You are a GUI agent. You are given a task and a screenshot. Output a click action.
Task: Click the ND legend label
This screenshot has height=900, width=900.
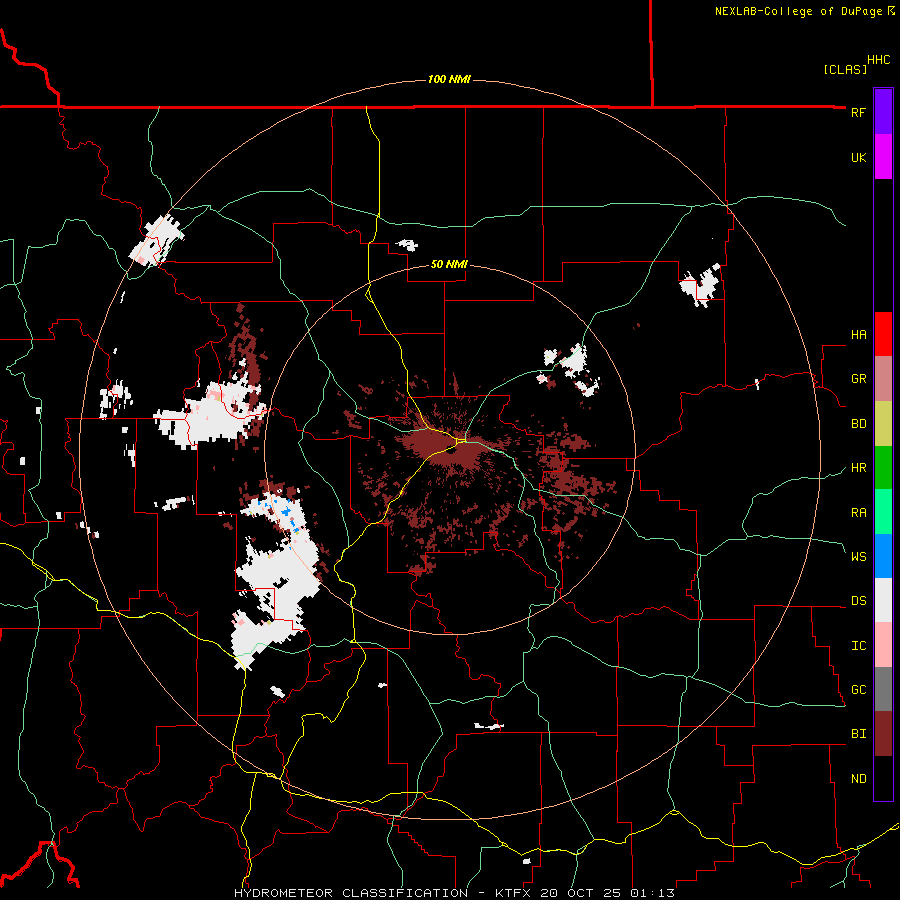coord(858,779)
